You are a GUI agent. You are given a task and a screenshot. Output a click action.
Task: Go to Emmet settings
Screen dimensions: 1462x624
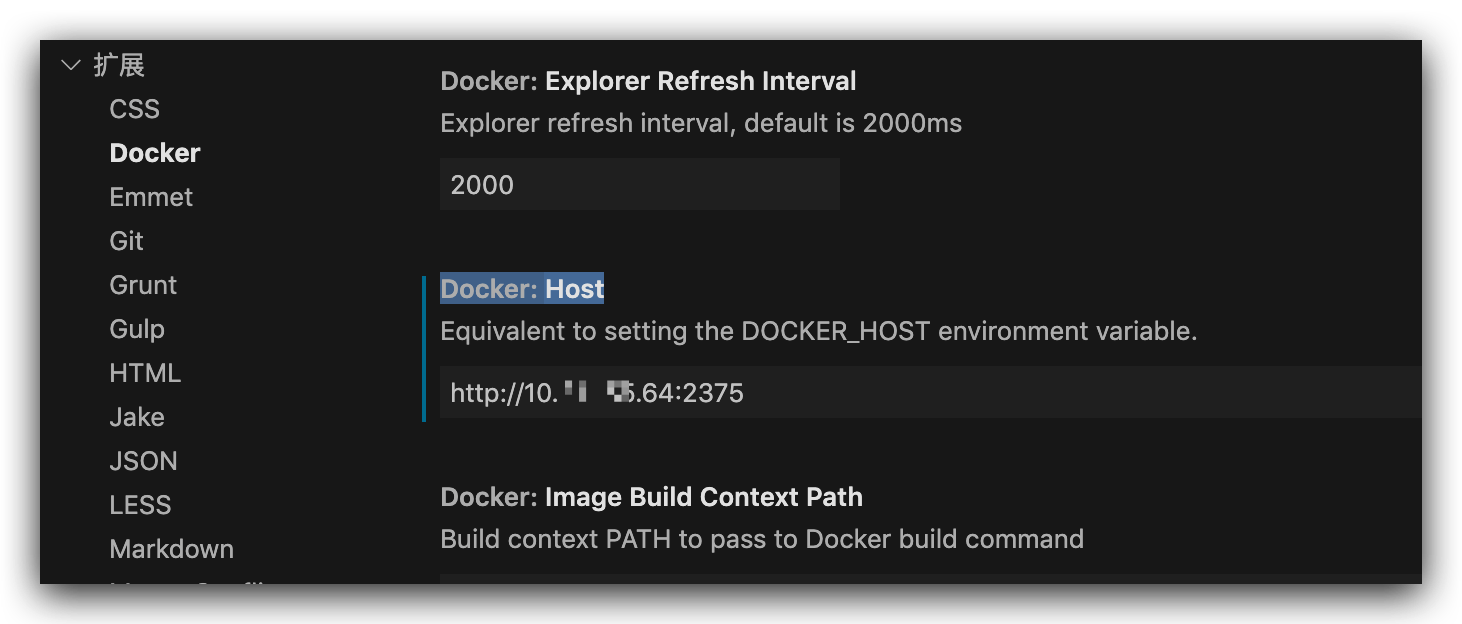tap(151, 197)
